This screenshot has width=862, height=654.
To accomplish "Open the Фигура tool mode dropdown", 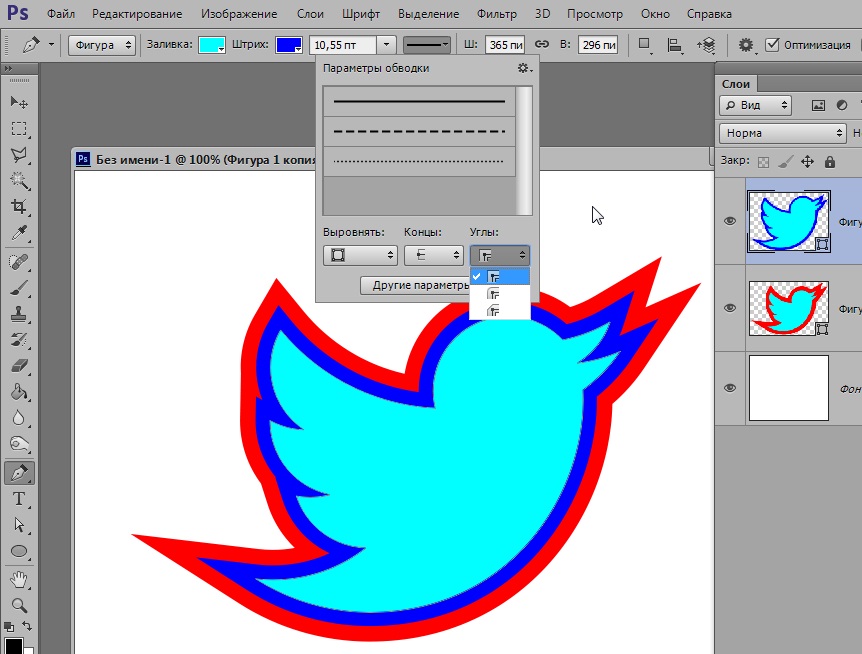I will [102, 45].
